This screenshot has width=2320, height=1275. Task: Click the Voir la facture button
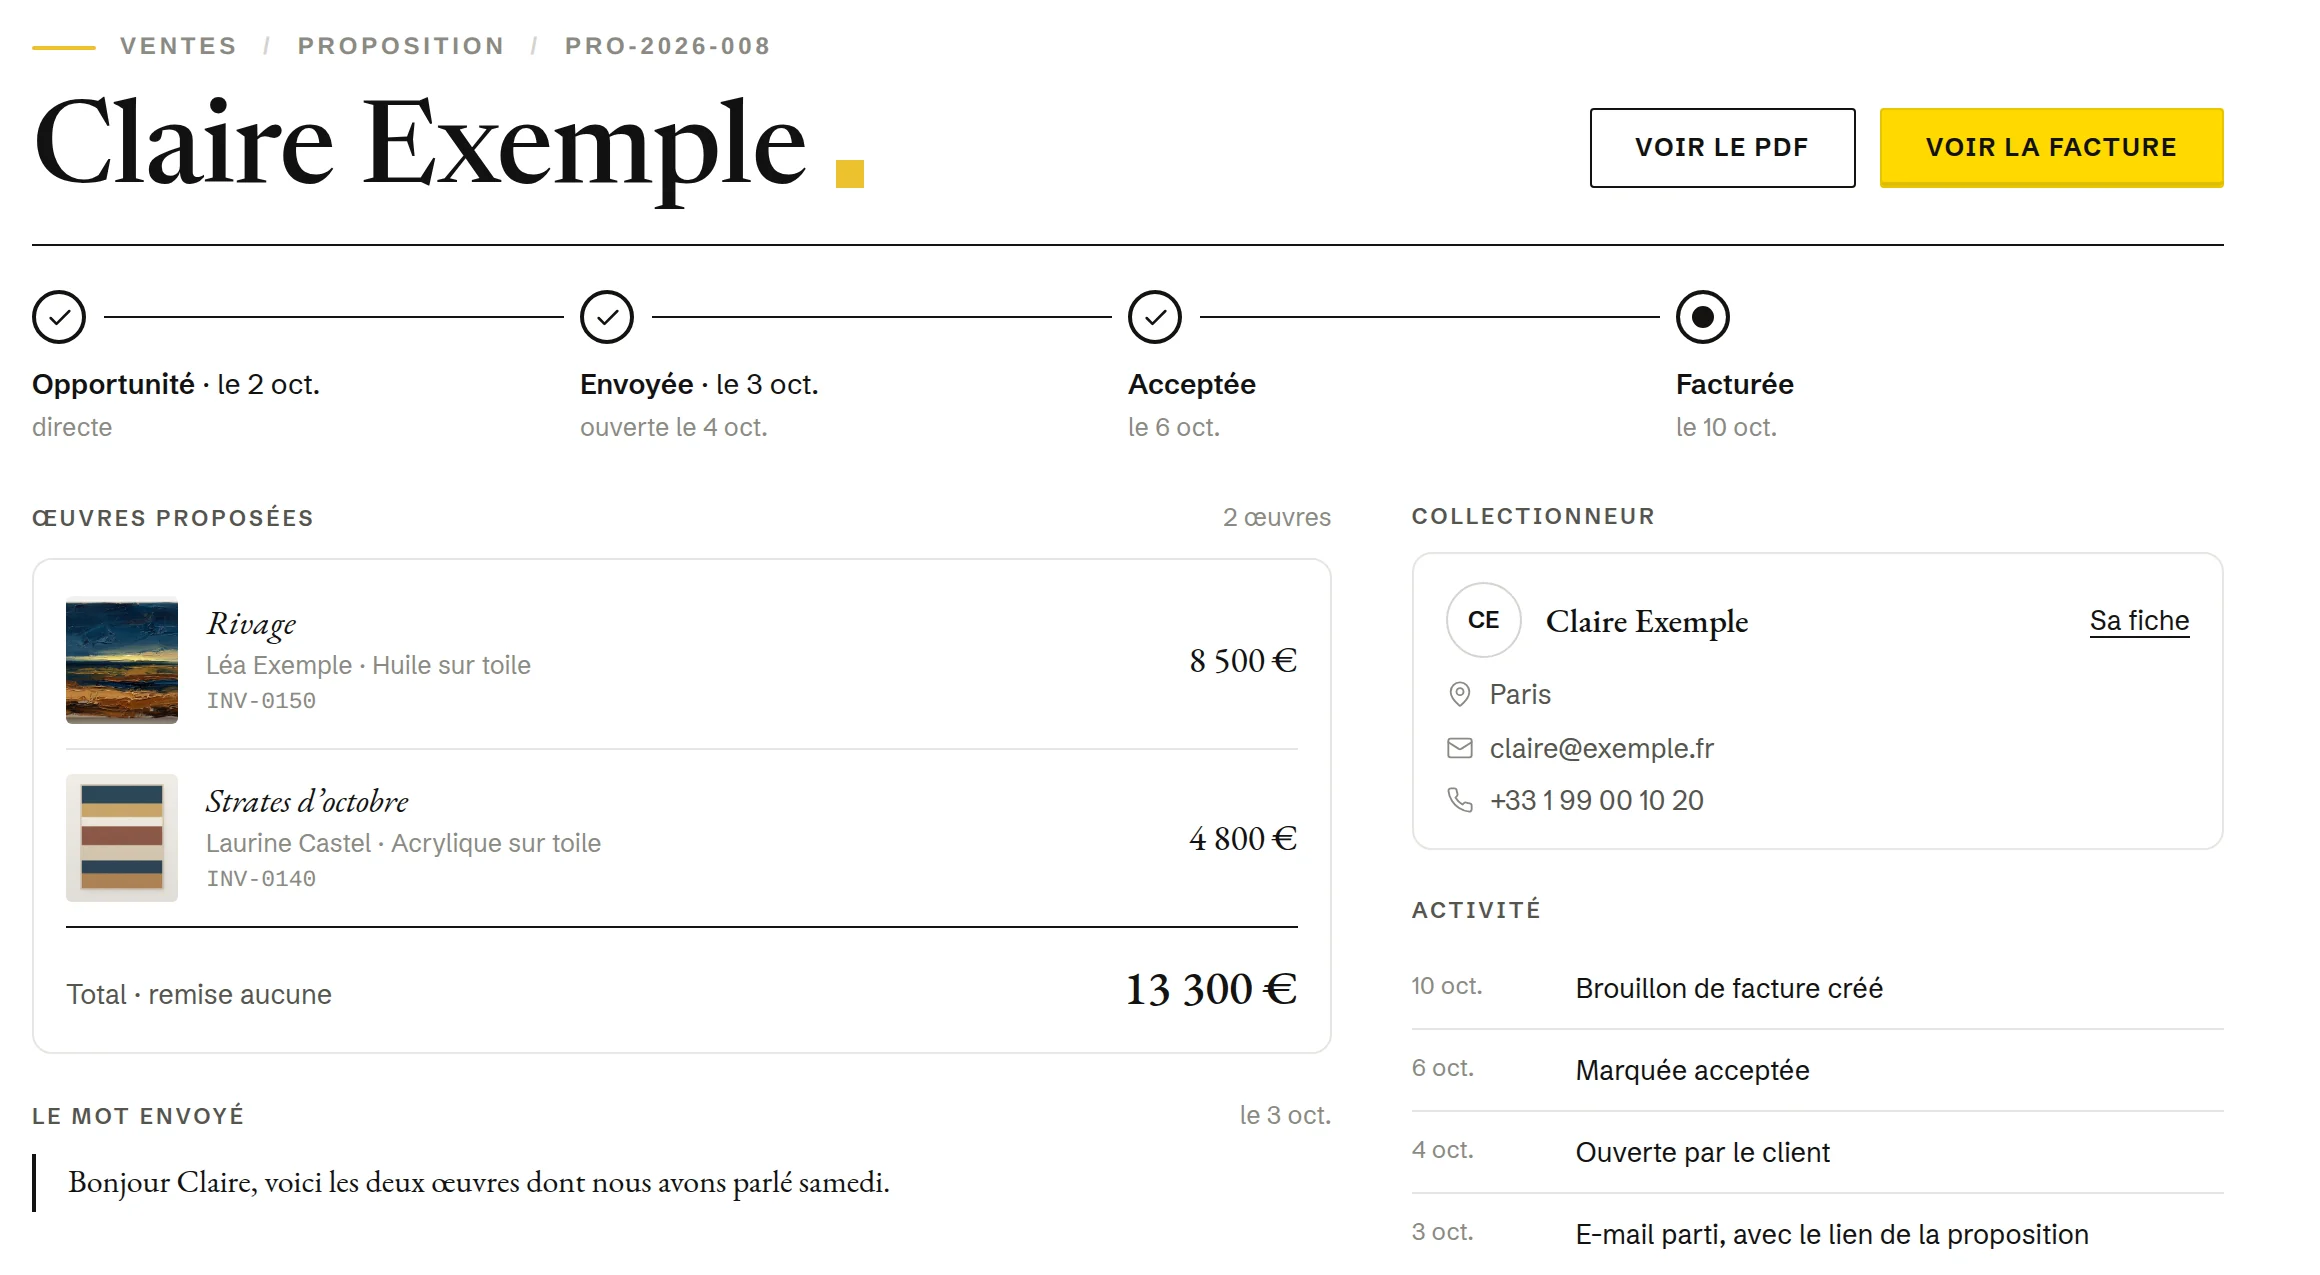(x=2051, y=148)
